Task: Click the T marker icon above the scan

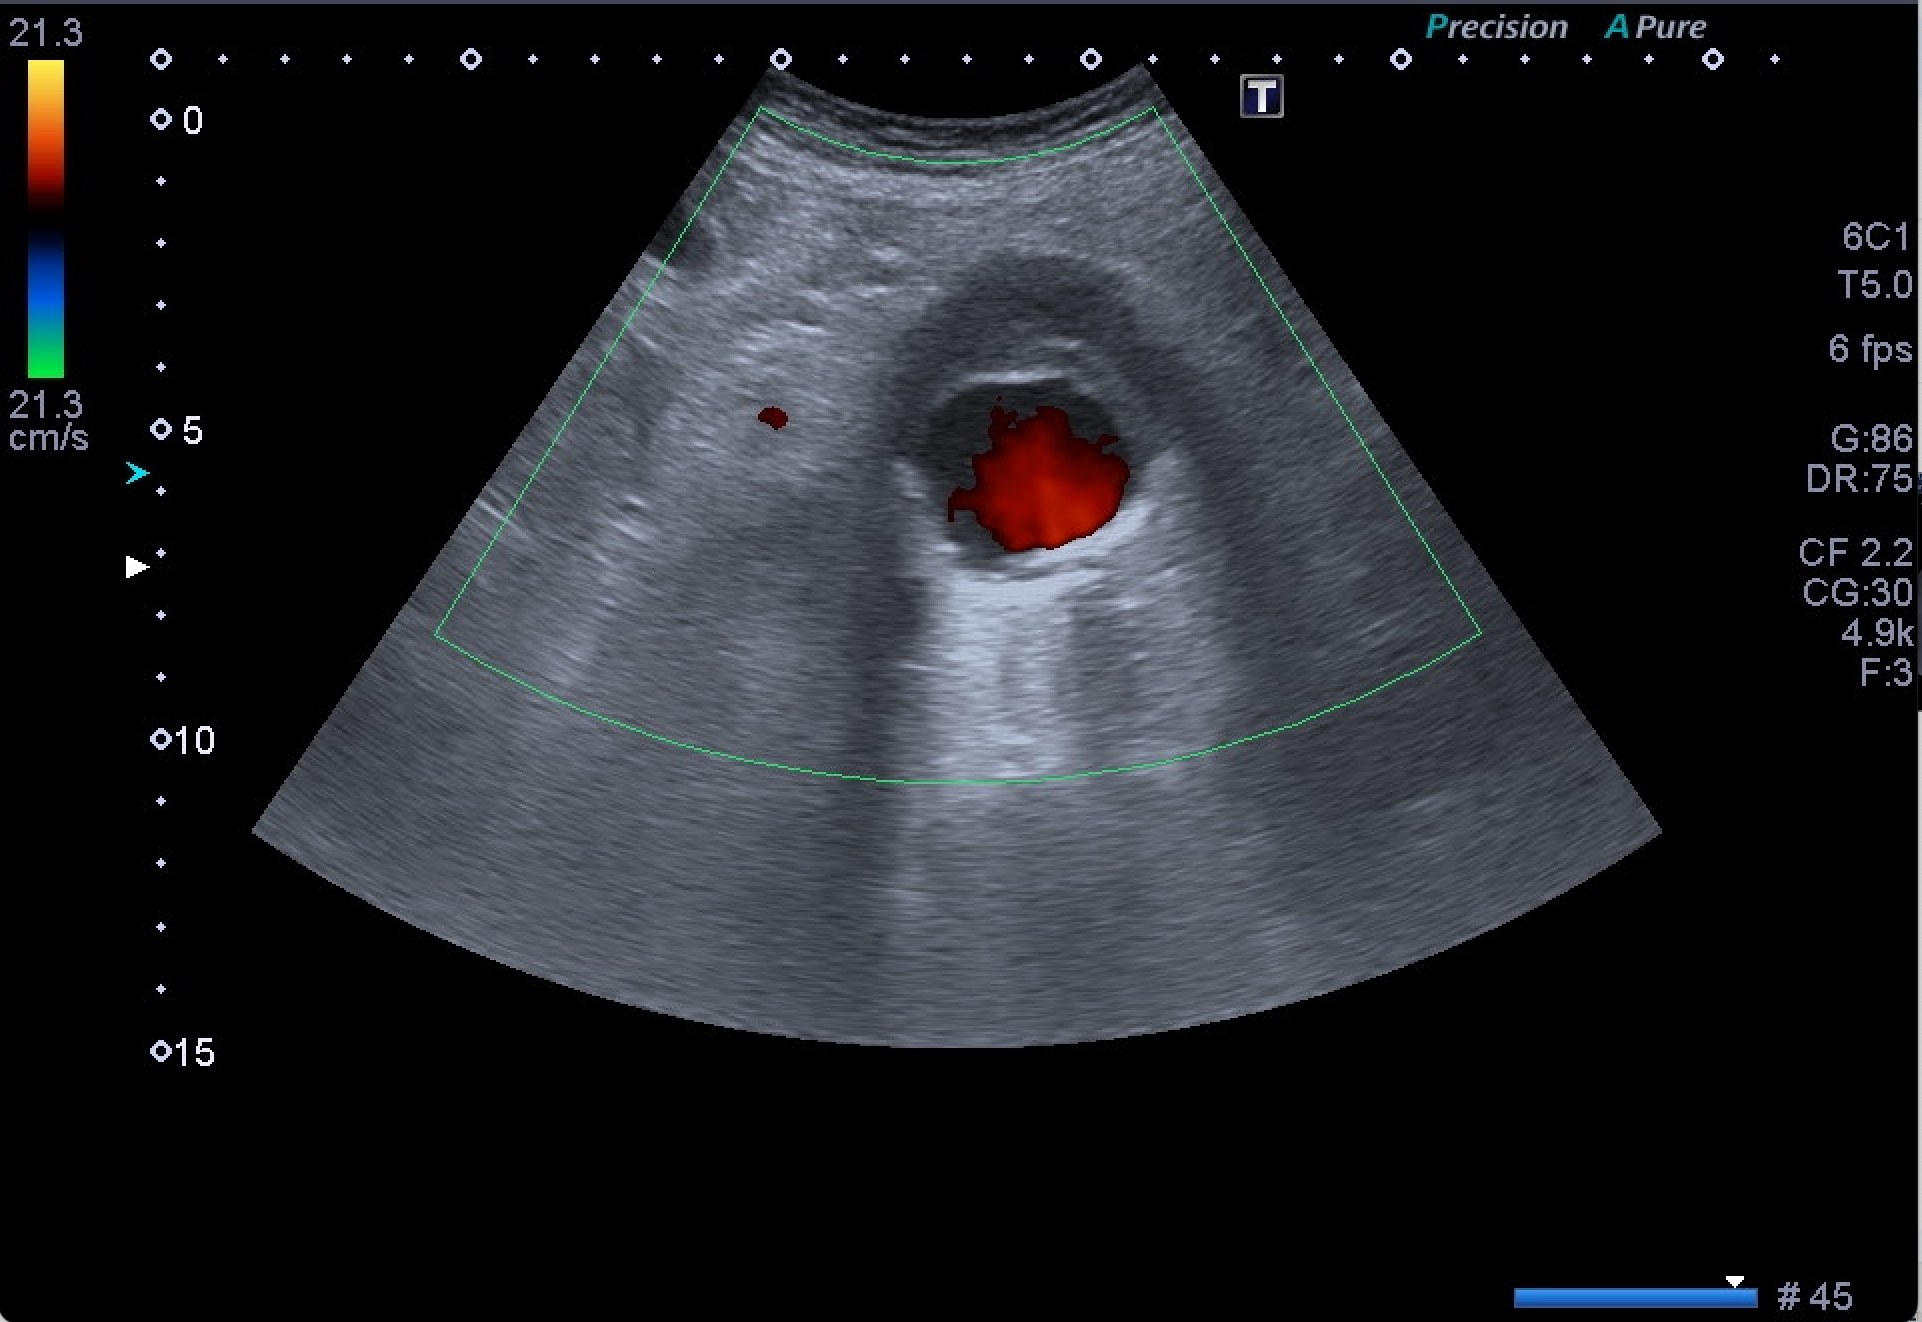Action: click(x=1261, y=97)
